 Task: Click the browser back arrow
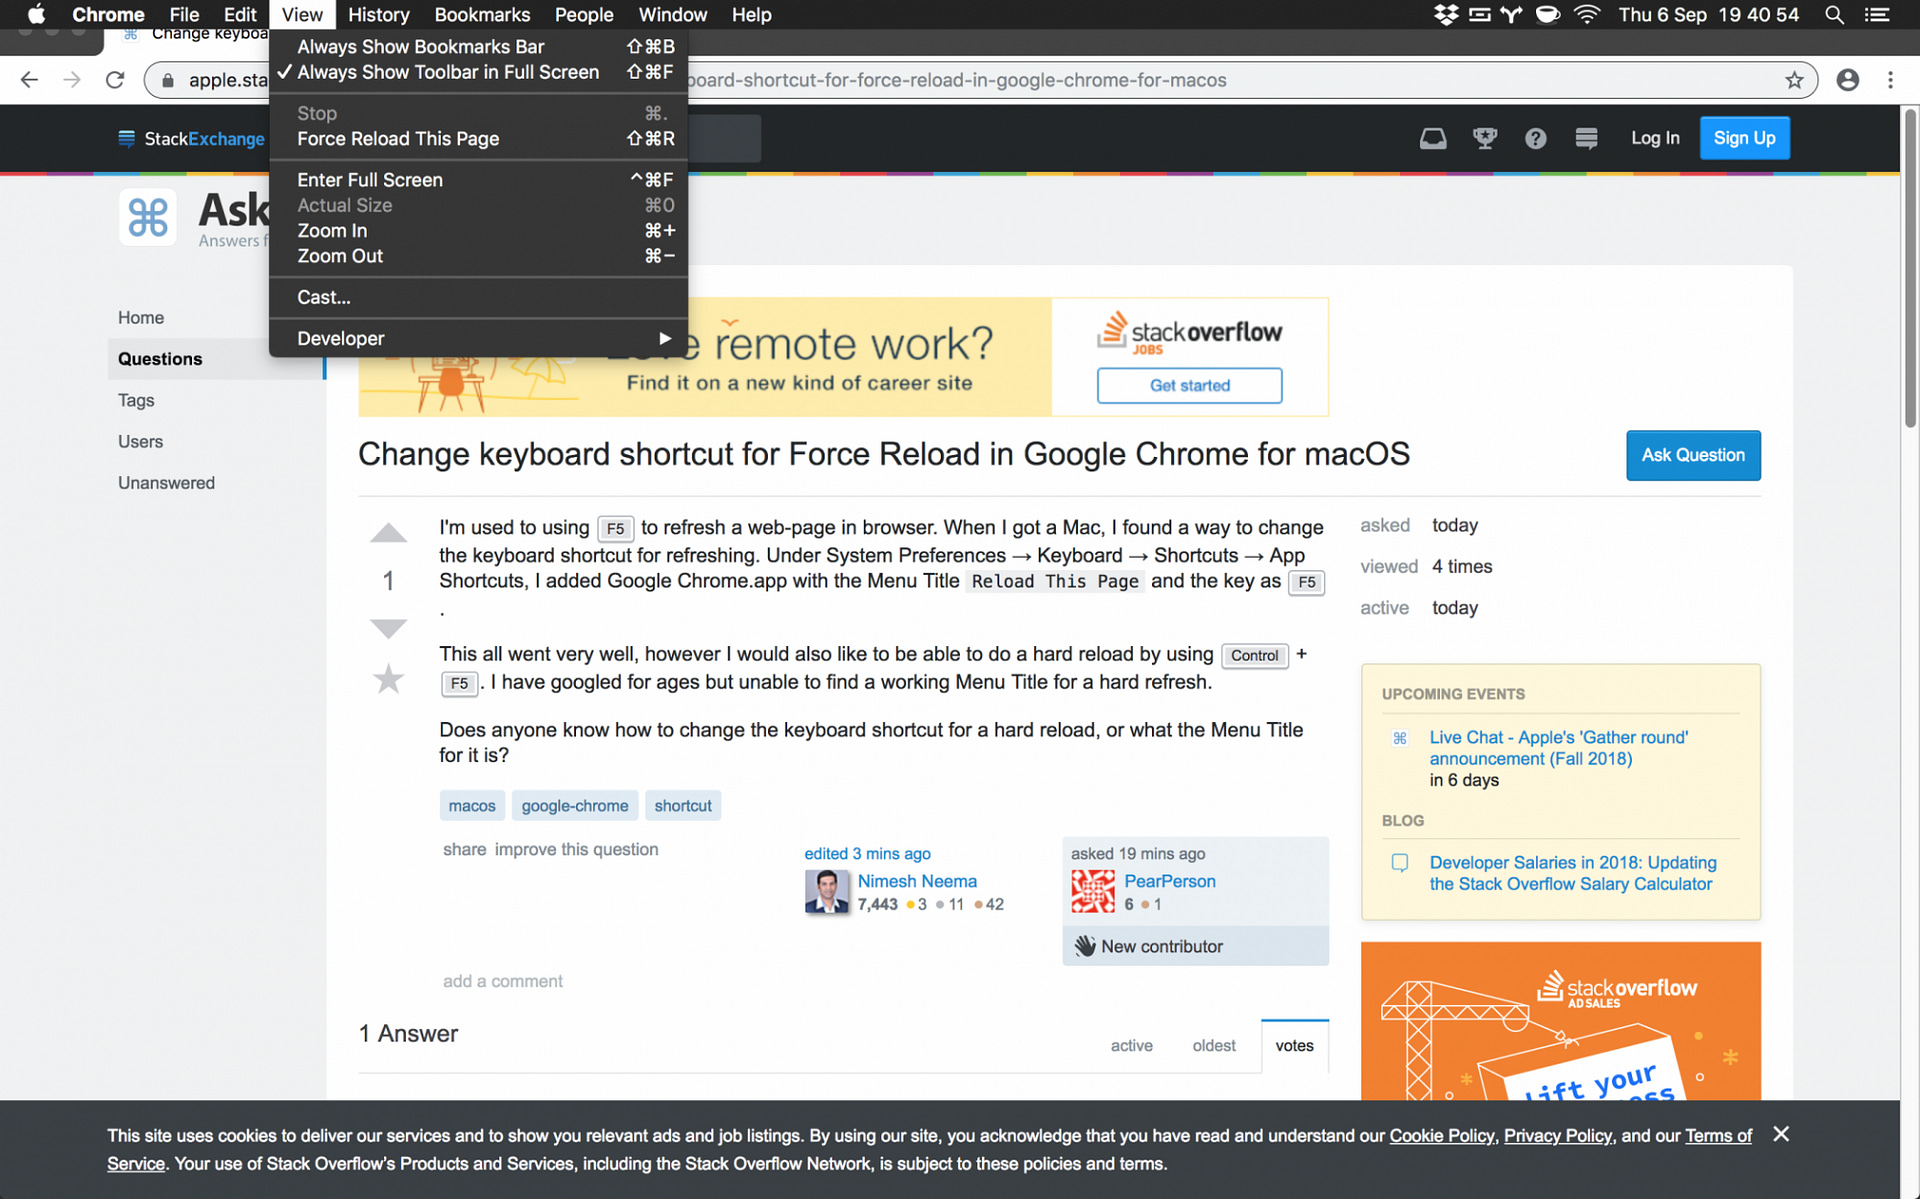tap(30, 80)
